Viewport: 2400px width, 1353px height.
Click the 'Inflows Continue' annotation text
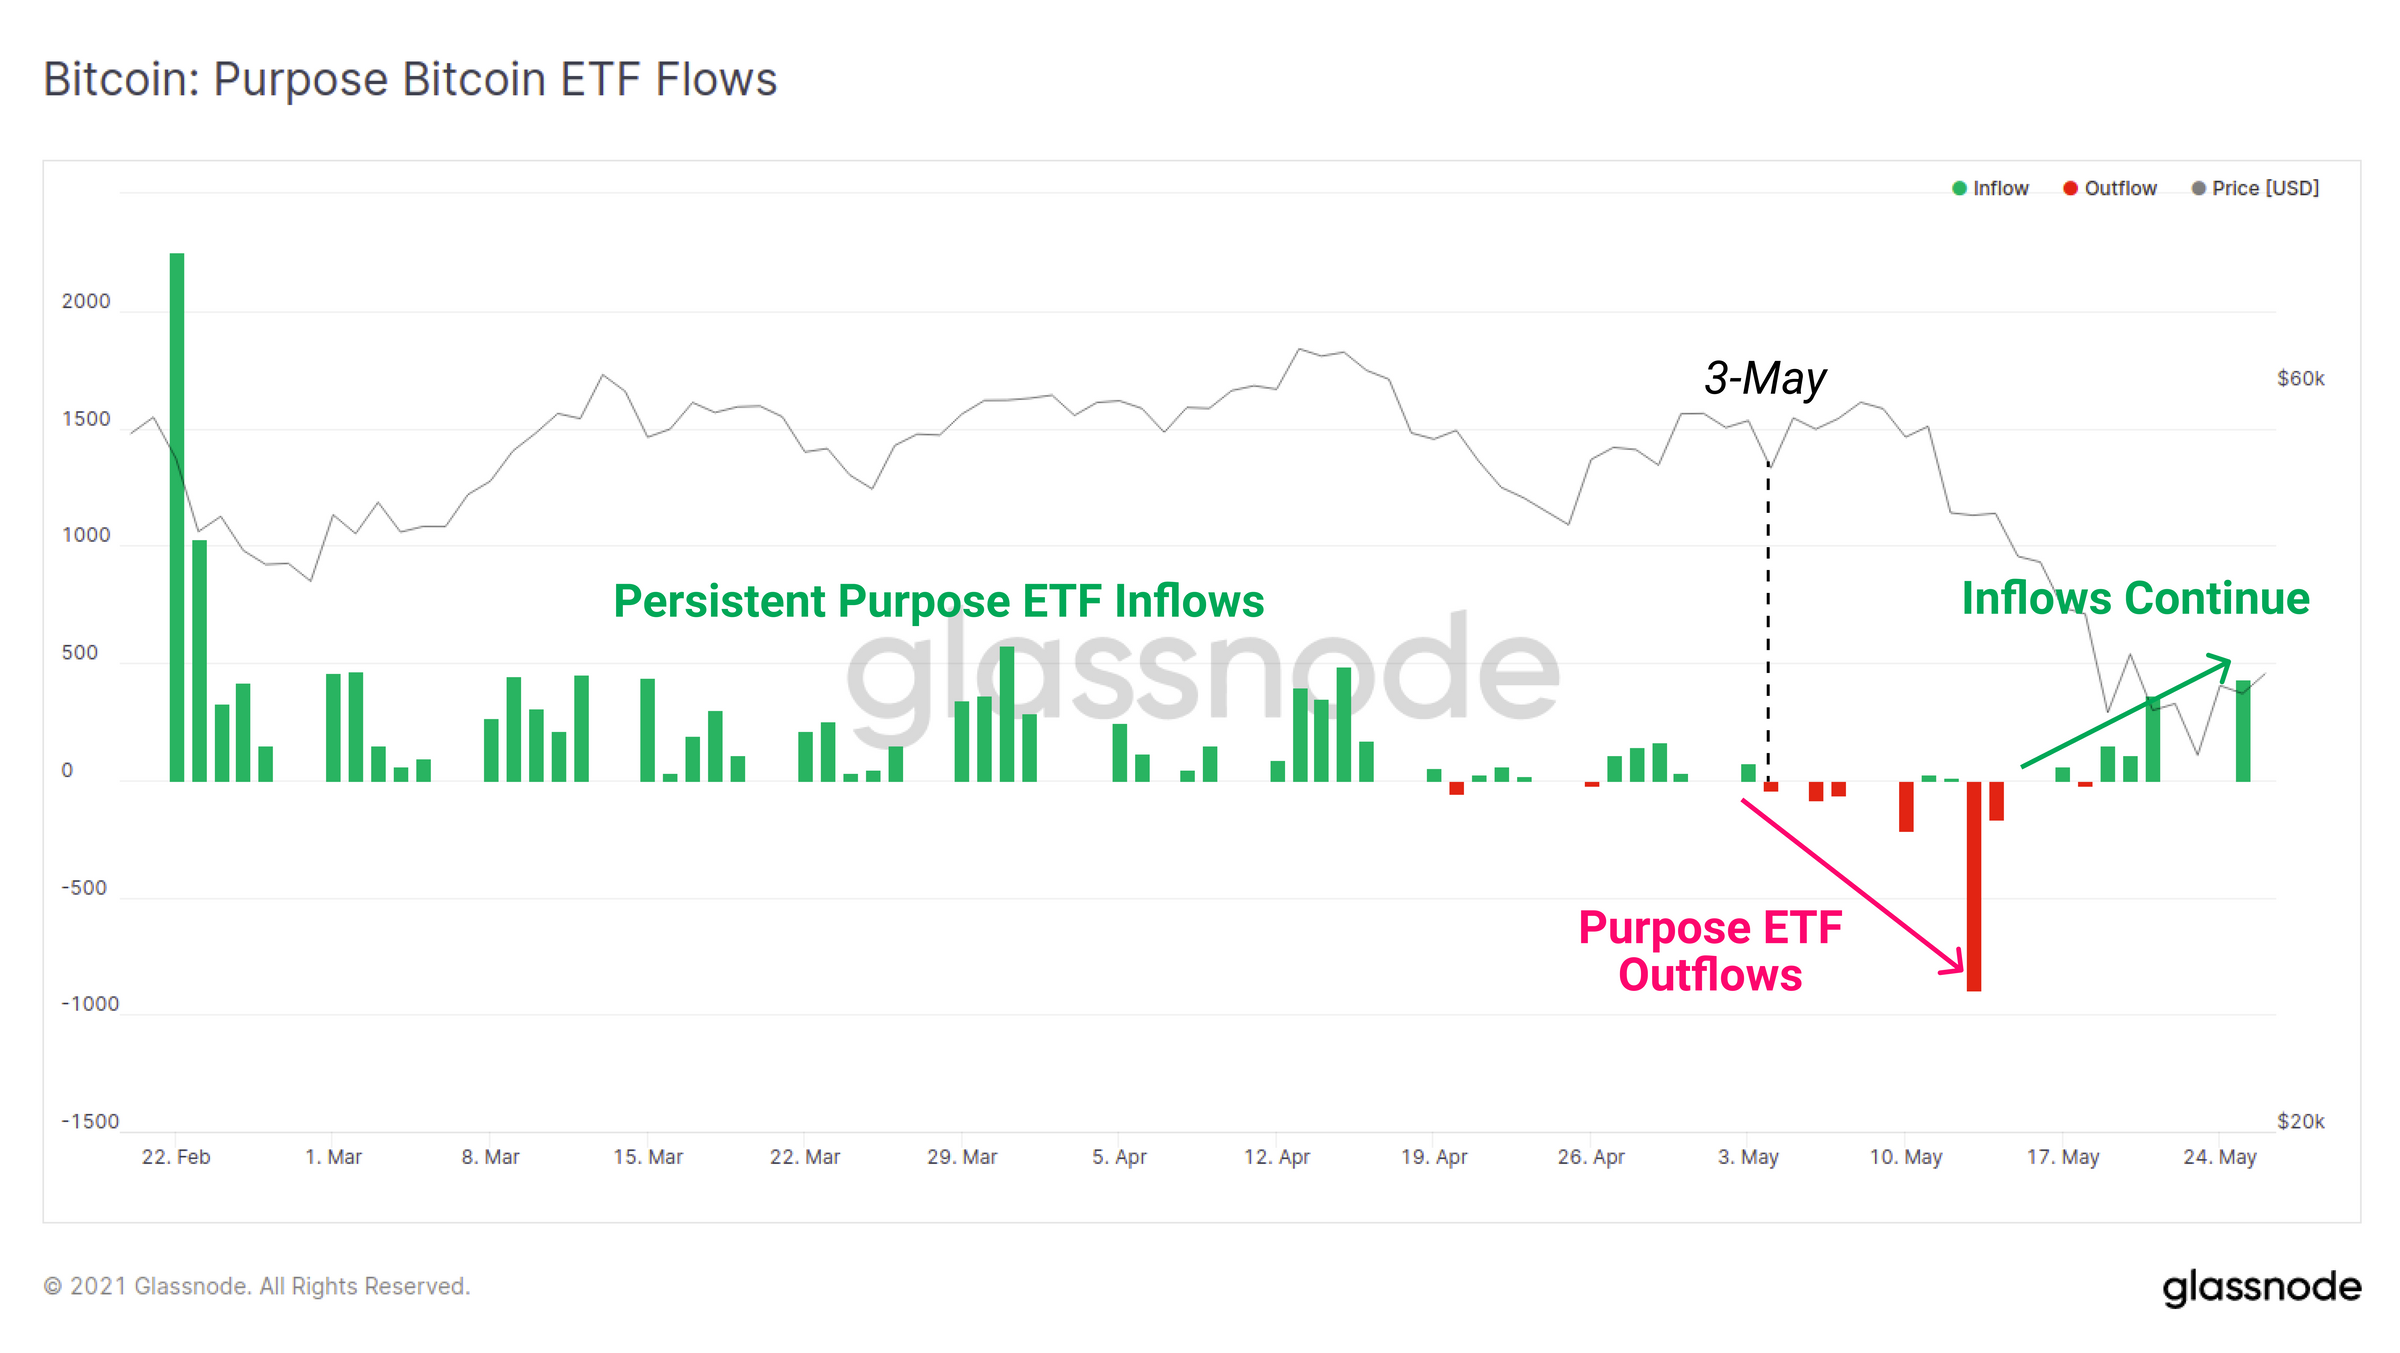click(2135, 598)
